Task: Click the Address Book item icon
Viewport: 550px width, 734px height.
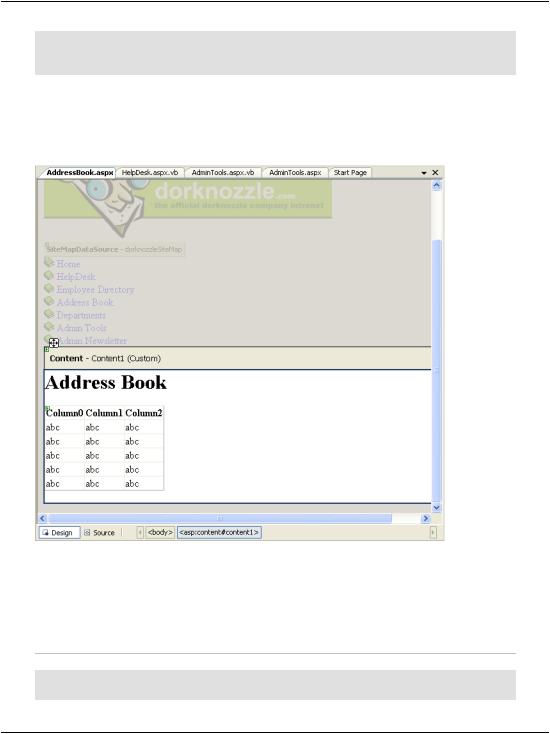Action: point(49,301)
